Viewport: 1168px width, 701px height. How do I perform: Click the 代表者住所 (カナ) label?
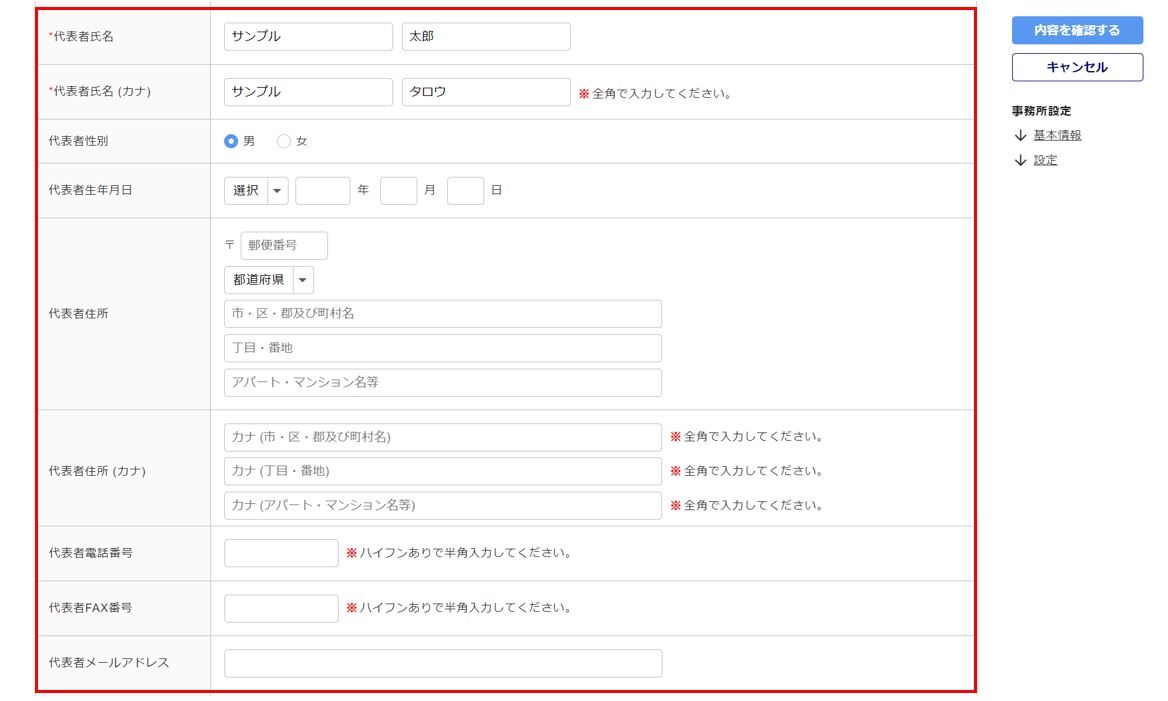(x=97, y=471)
